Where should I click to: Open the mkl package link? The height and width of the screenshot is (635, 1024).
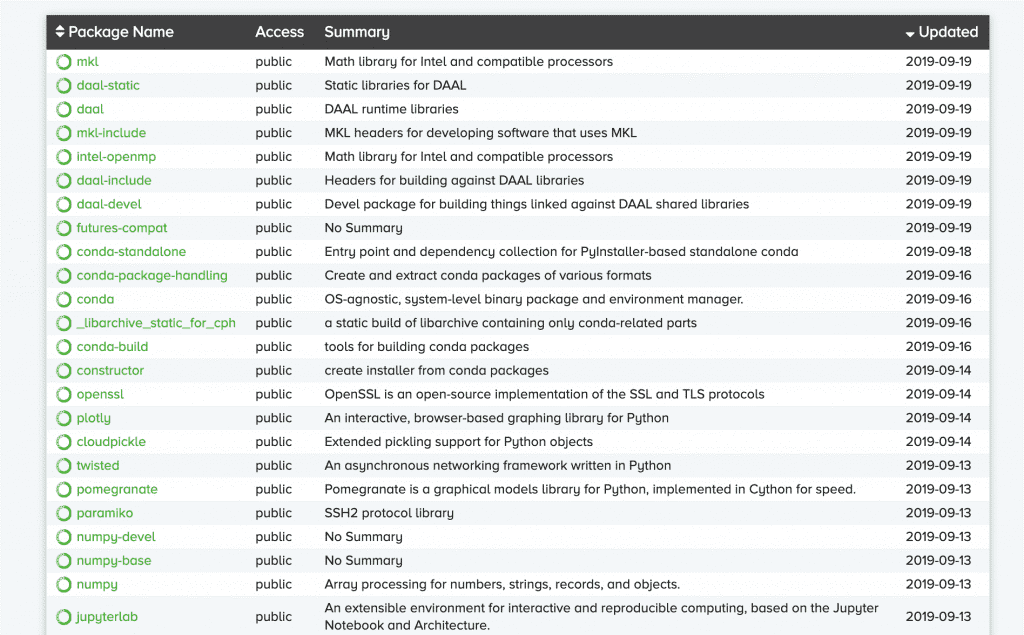point(88,61)
